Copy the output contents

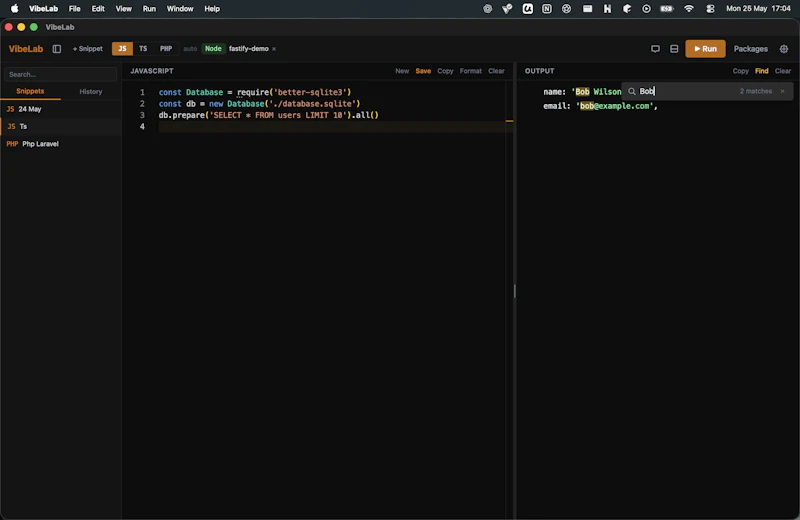point(740,71)
